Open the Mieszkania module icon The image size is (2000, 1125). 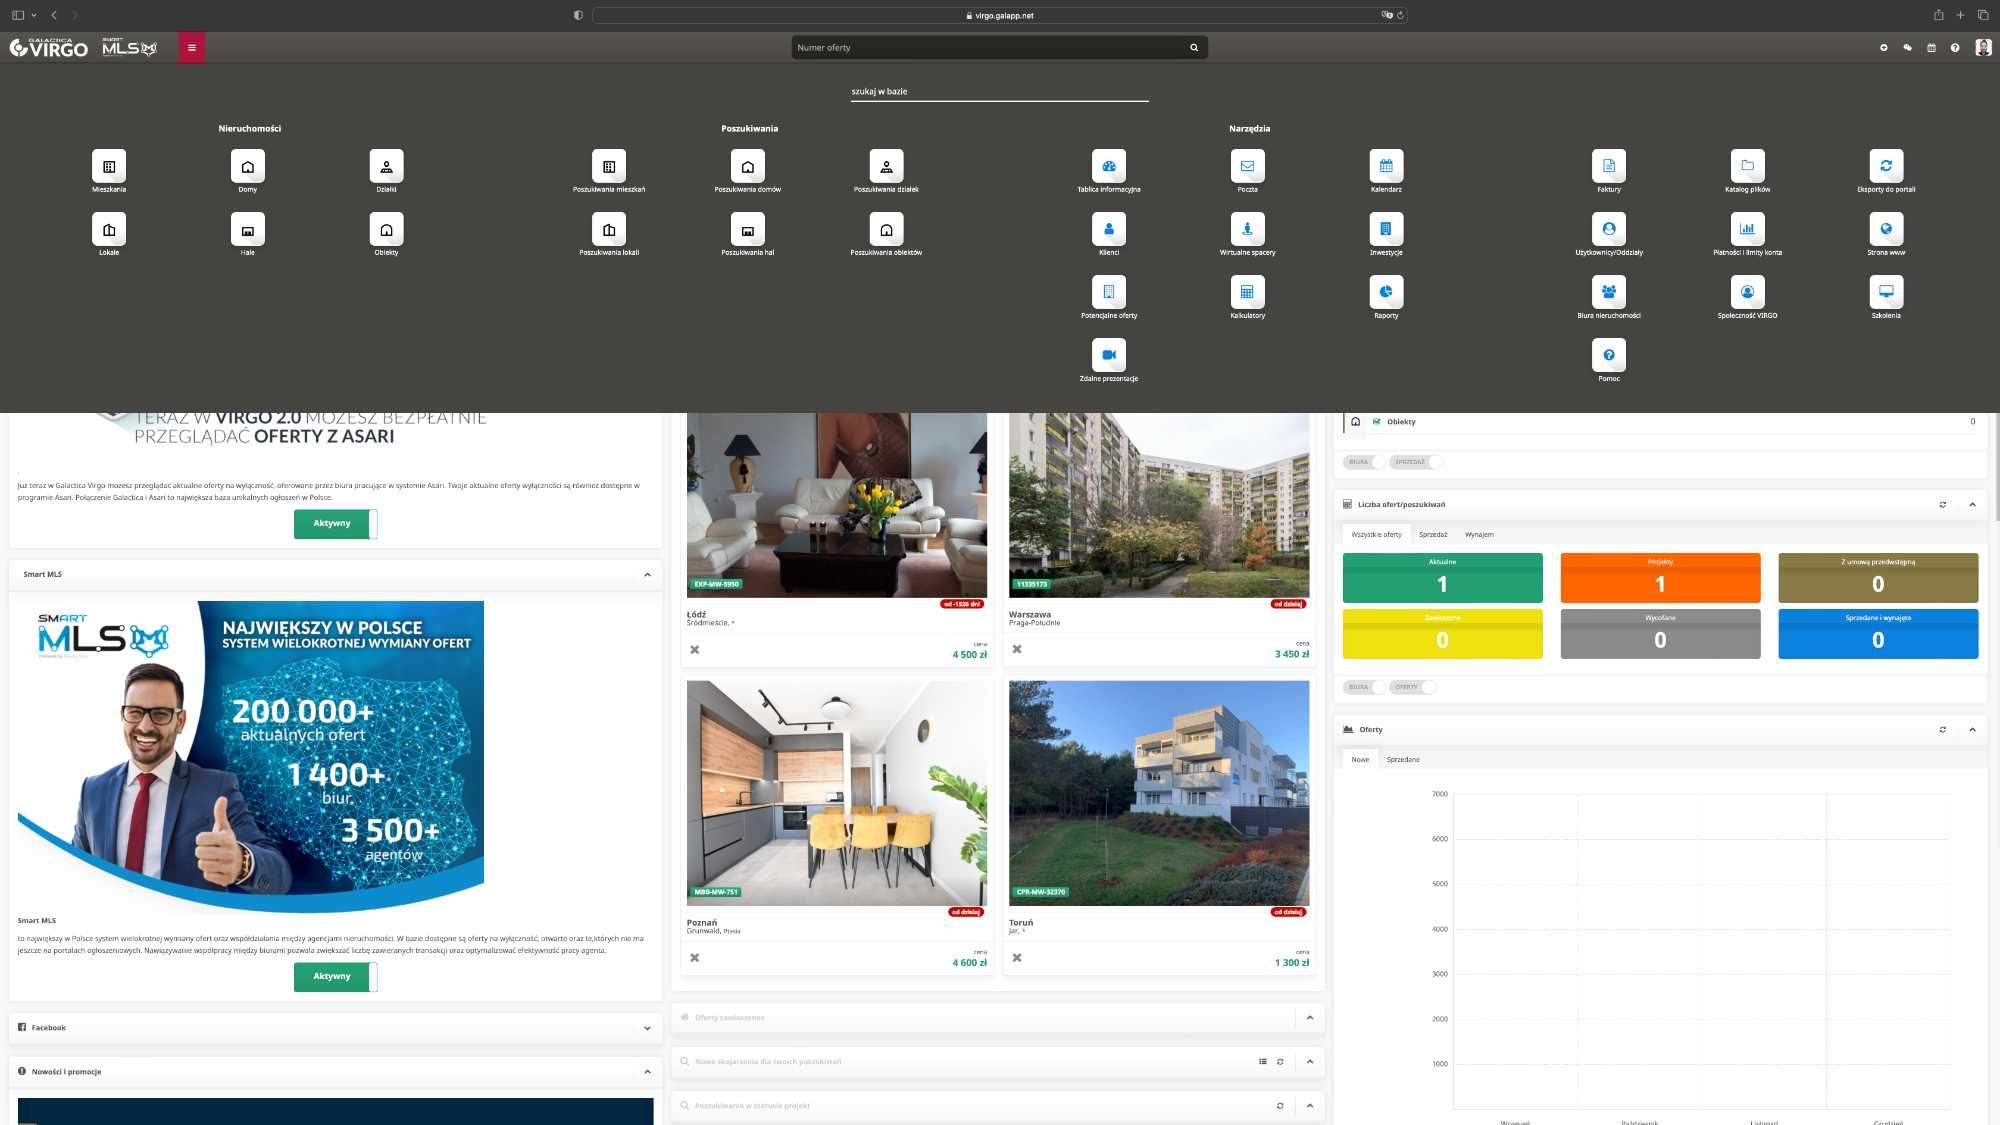109,166
